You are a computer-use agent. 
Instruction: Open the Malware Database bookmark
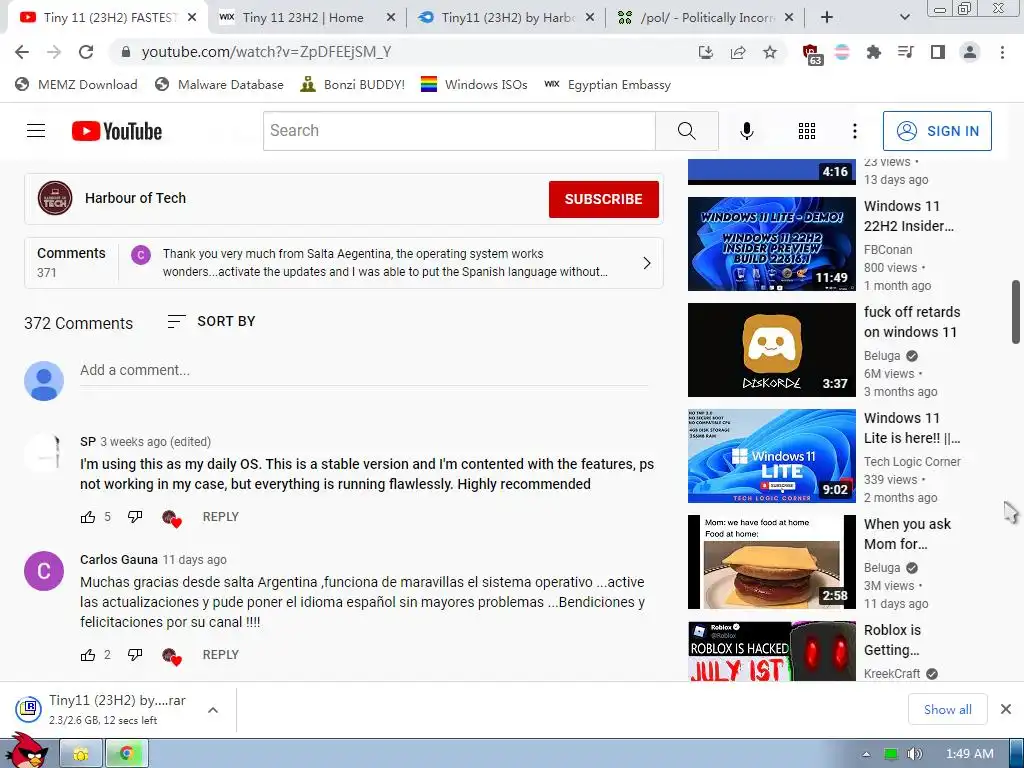[x=219, y=84]
